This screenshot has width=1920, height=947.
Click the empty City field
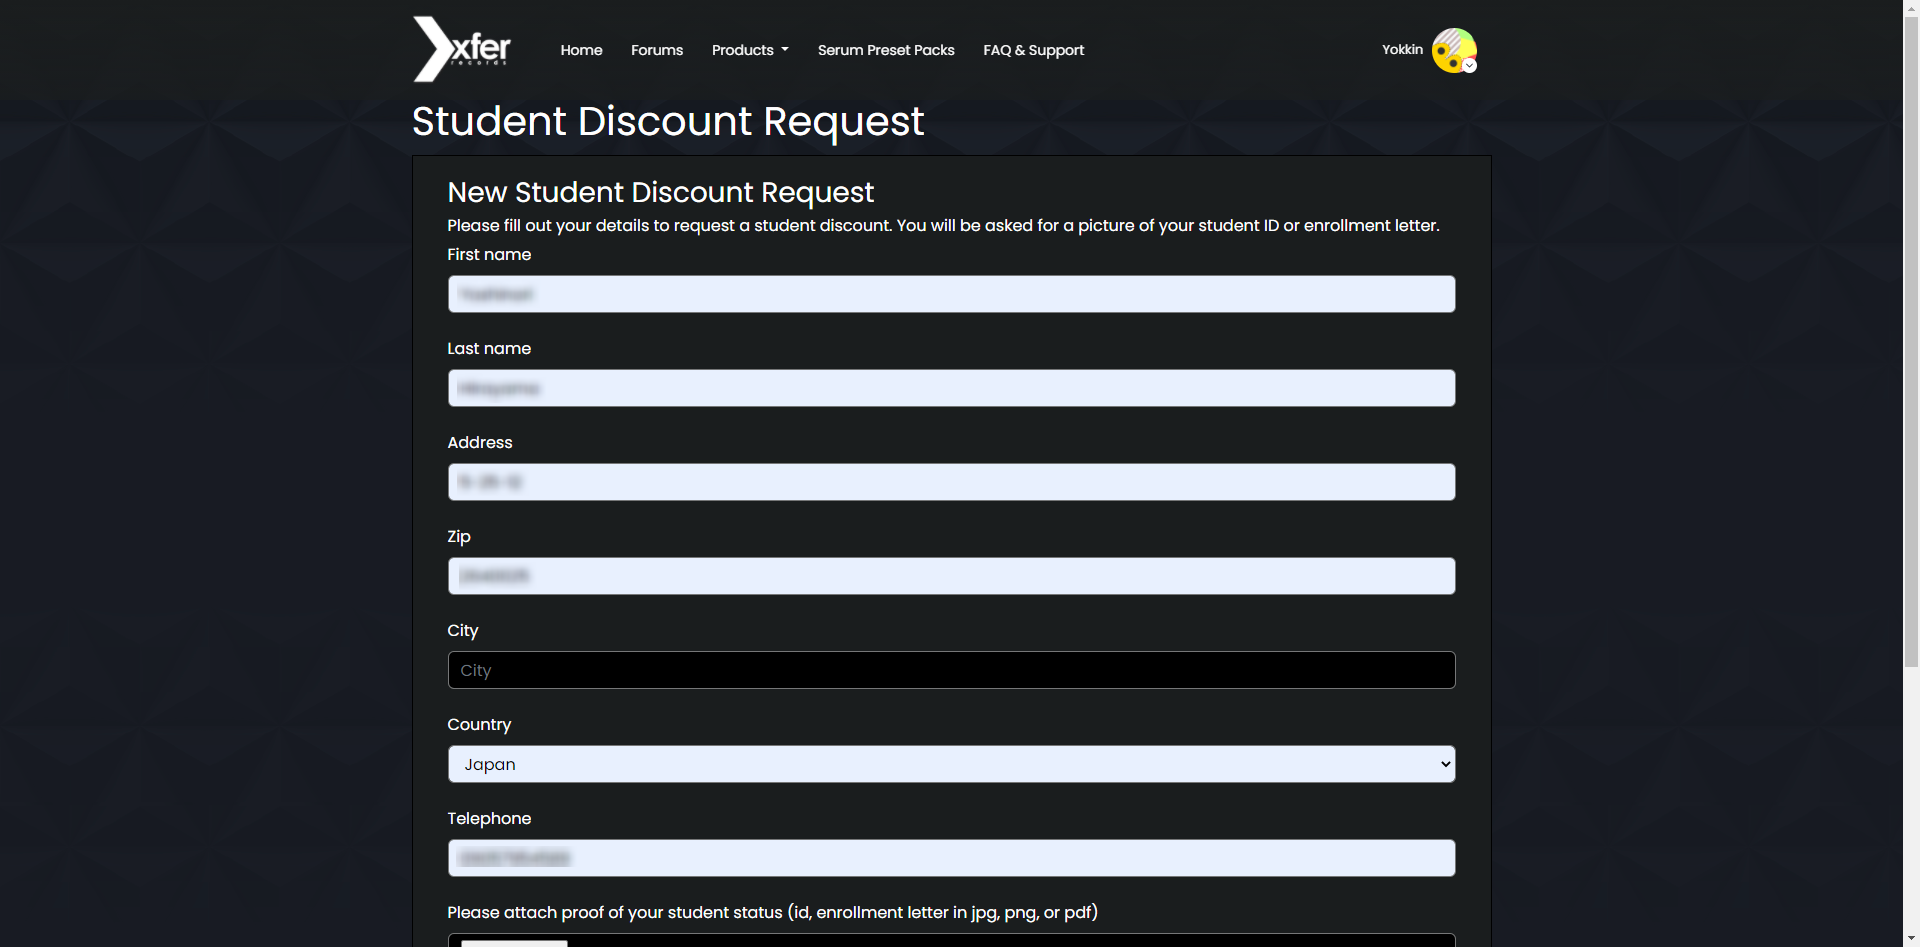click(951, 670)
